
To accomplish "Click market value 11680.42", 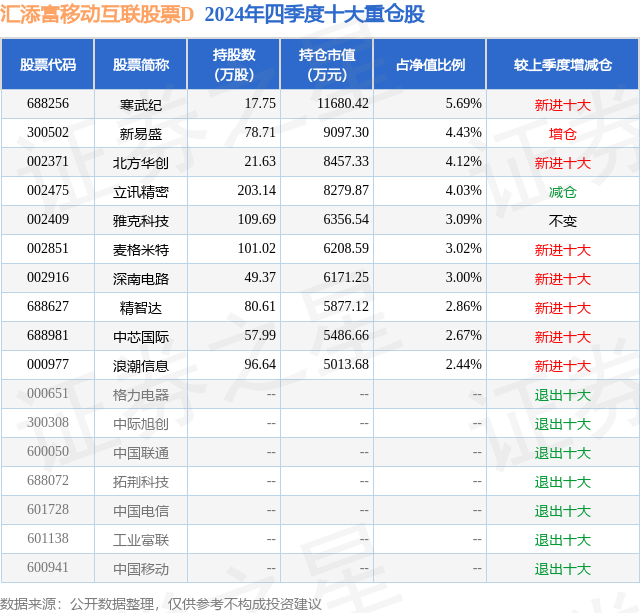I will pos(343,104).
